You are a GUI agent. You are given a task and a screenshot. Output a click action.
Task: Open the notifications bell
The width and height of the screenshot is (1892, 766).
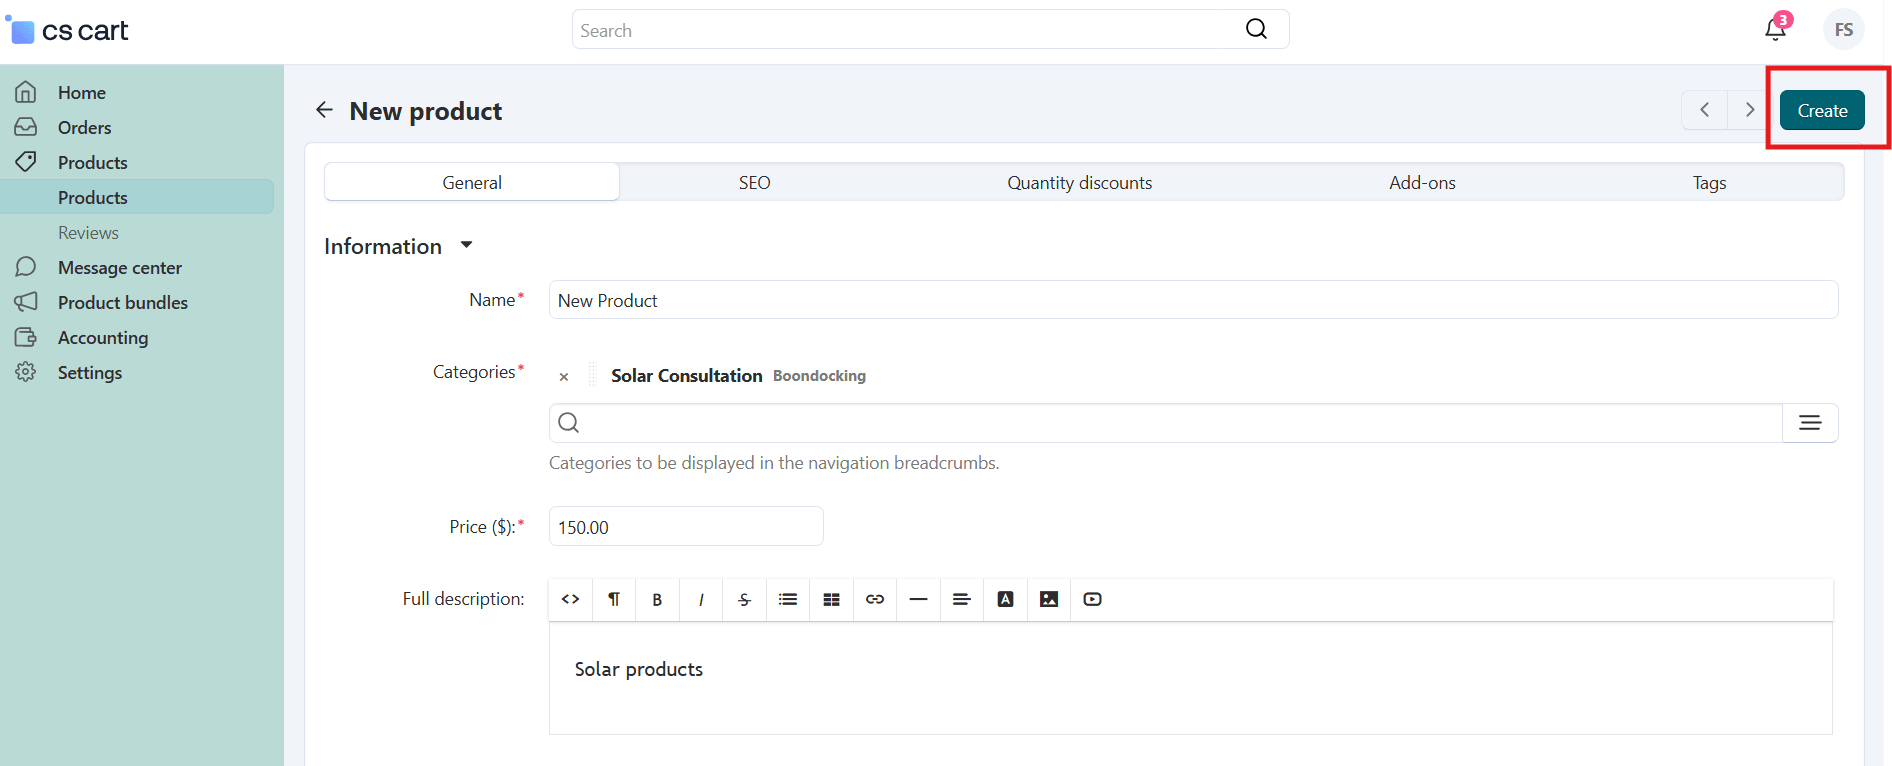coord(1775,30)
